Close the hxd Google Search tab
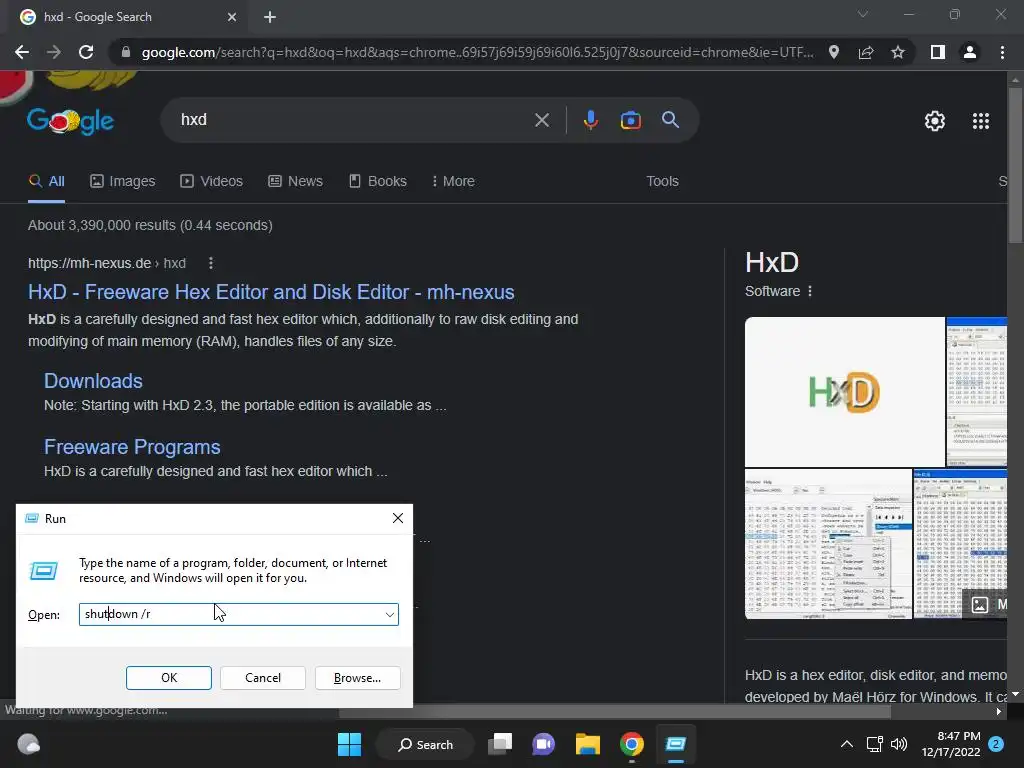Viewport: 1024px width, 768px height. [232, 17]
